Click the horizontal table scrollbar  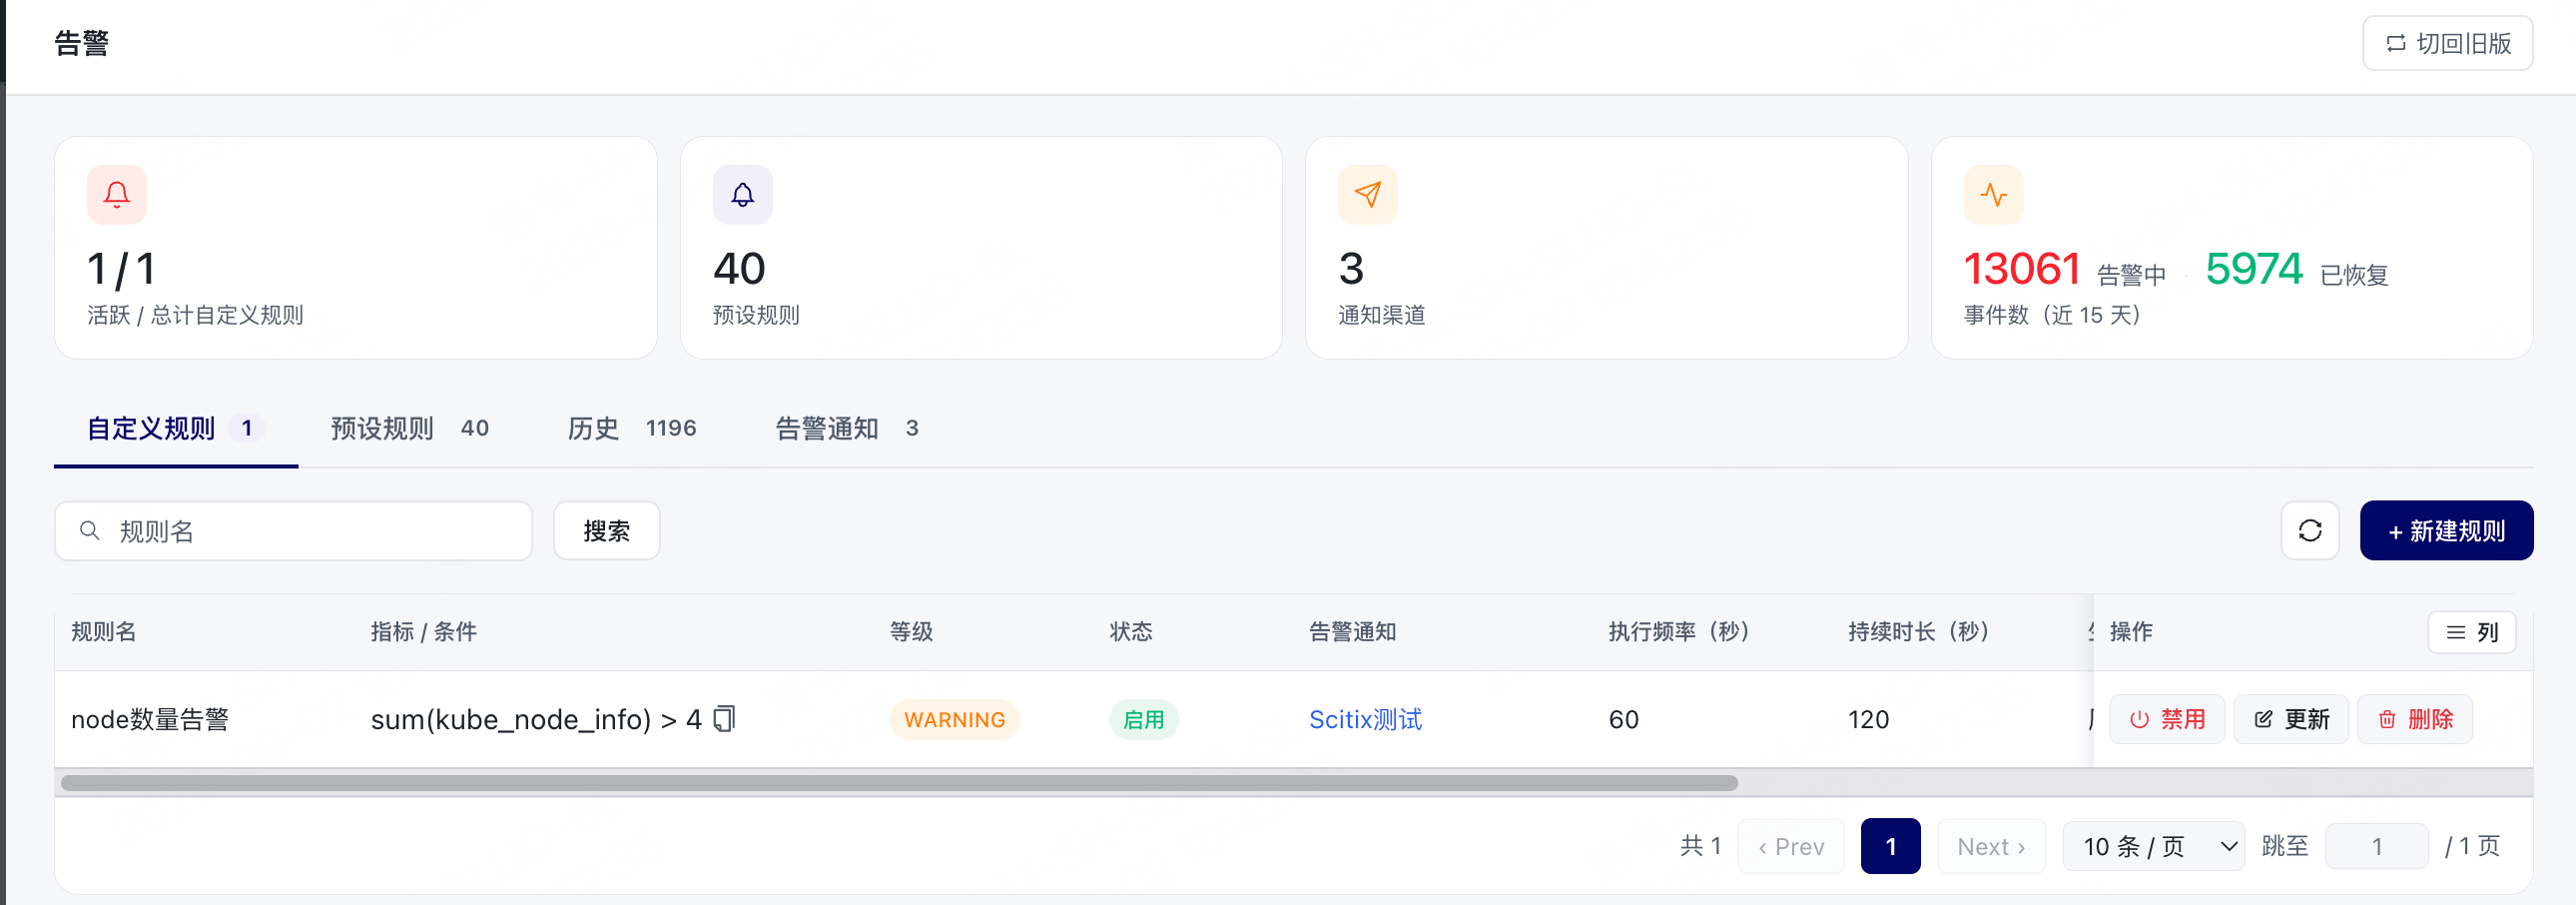(x=899, y=782)
